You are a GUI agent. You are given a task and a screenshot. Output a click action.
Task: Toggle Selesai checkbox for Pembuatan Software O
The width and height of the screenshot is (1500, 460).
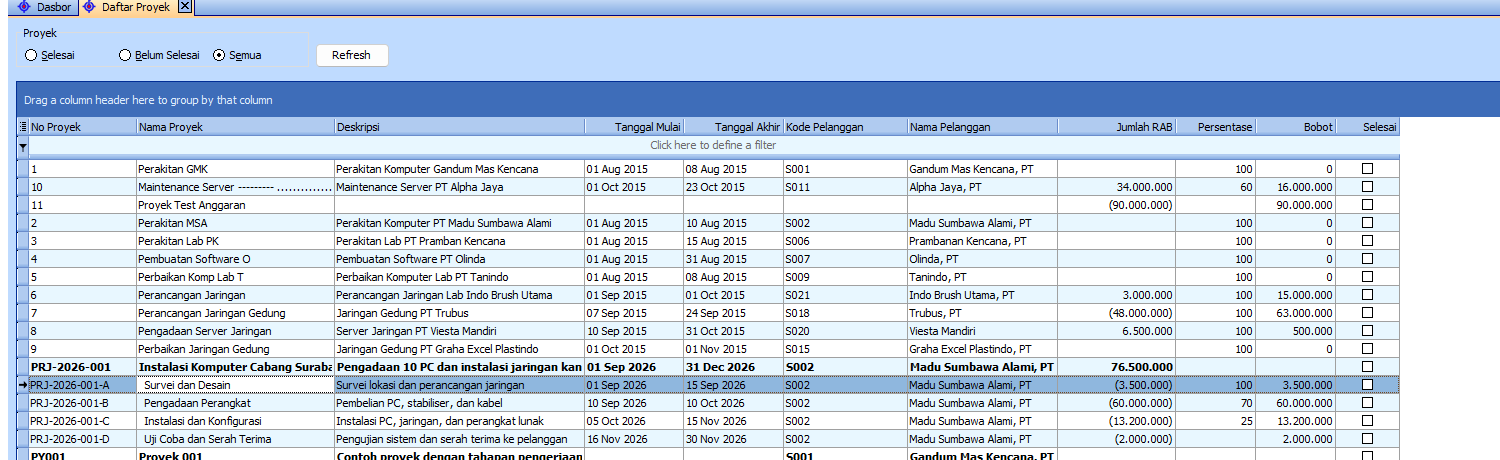1367,259
